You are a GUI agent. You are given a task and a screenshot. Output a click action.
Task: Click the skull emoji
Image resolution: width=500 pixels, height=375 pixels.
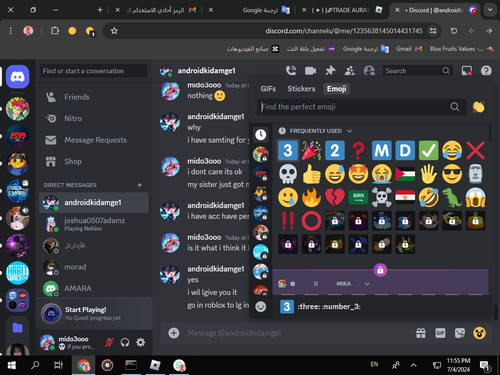(x=288, y=174)
